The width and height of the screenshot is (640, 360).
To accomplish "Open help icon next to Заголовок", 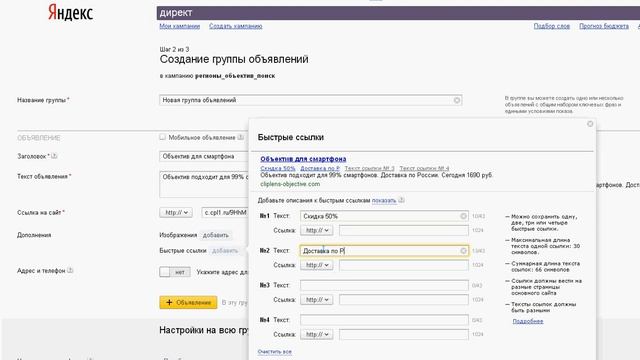I will [54, 156].
